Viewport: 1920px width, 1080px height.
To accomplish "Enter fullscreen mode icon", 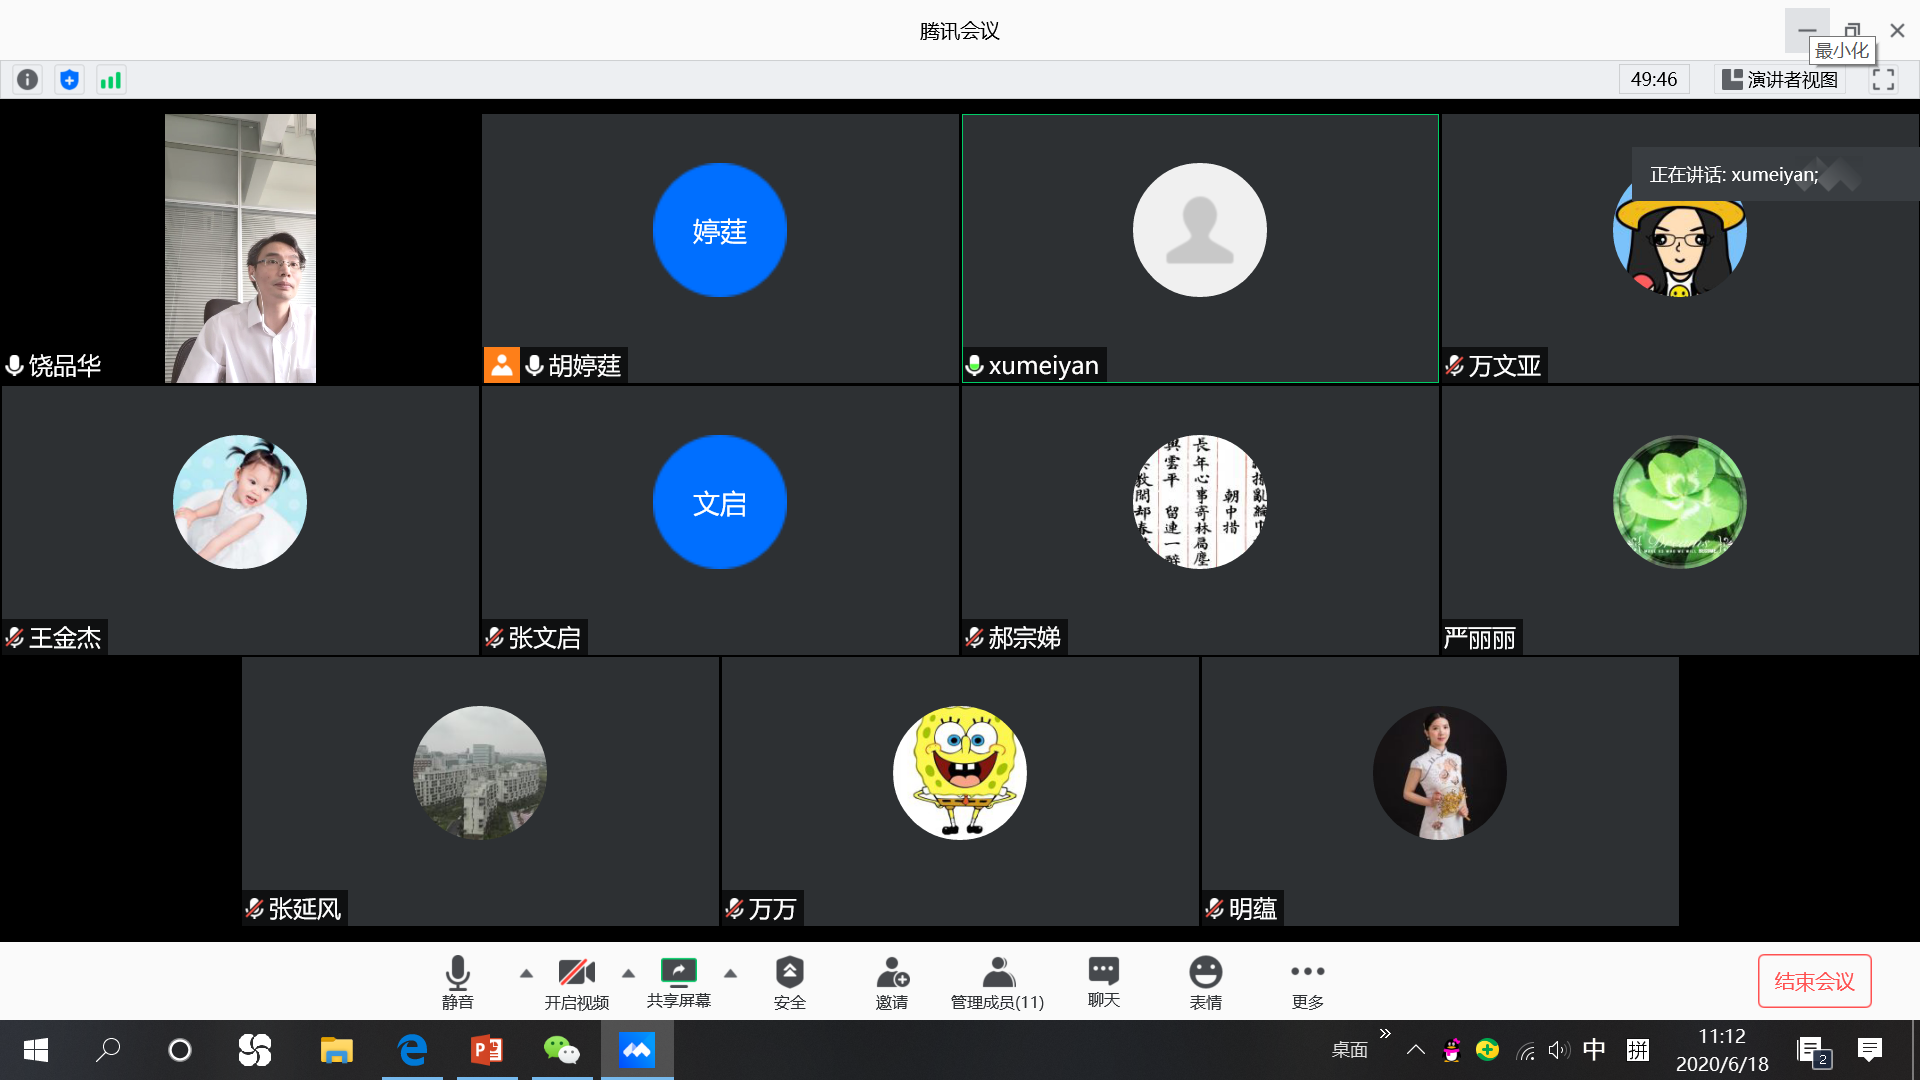I will click(x=1883, y=80).
